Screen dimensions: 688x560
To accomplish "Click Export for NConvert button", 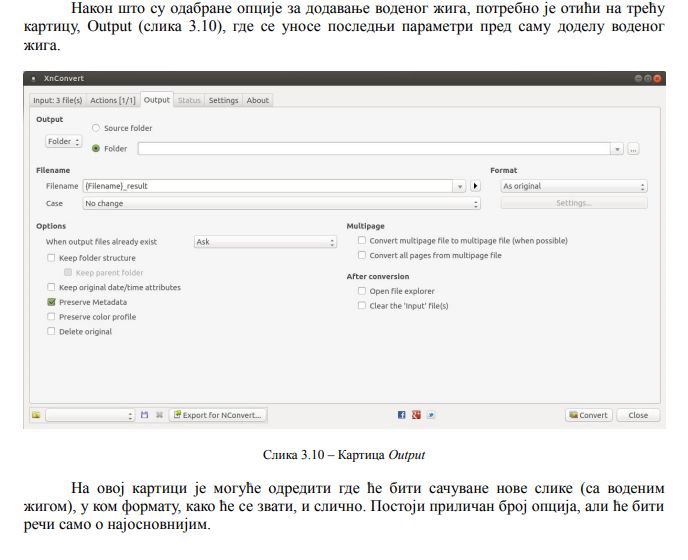I will pyautogui.click(x=218, y=415).
